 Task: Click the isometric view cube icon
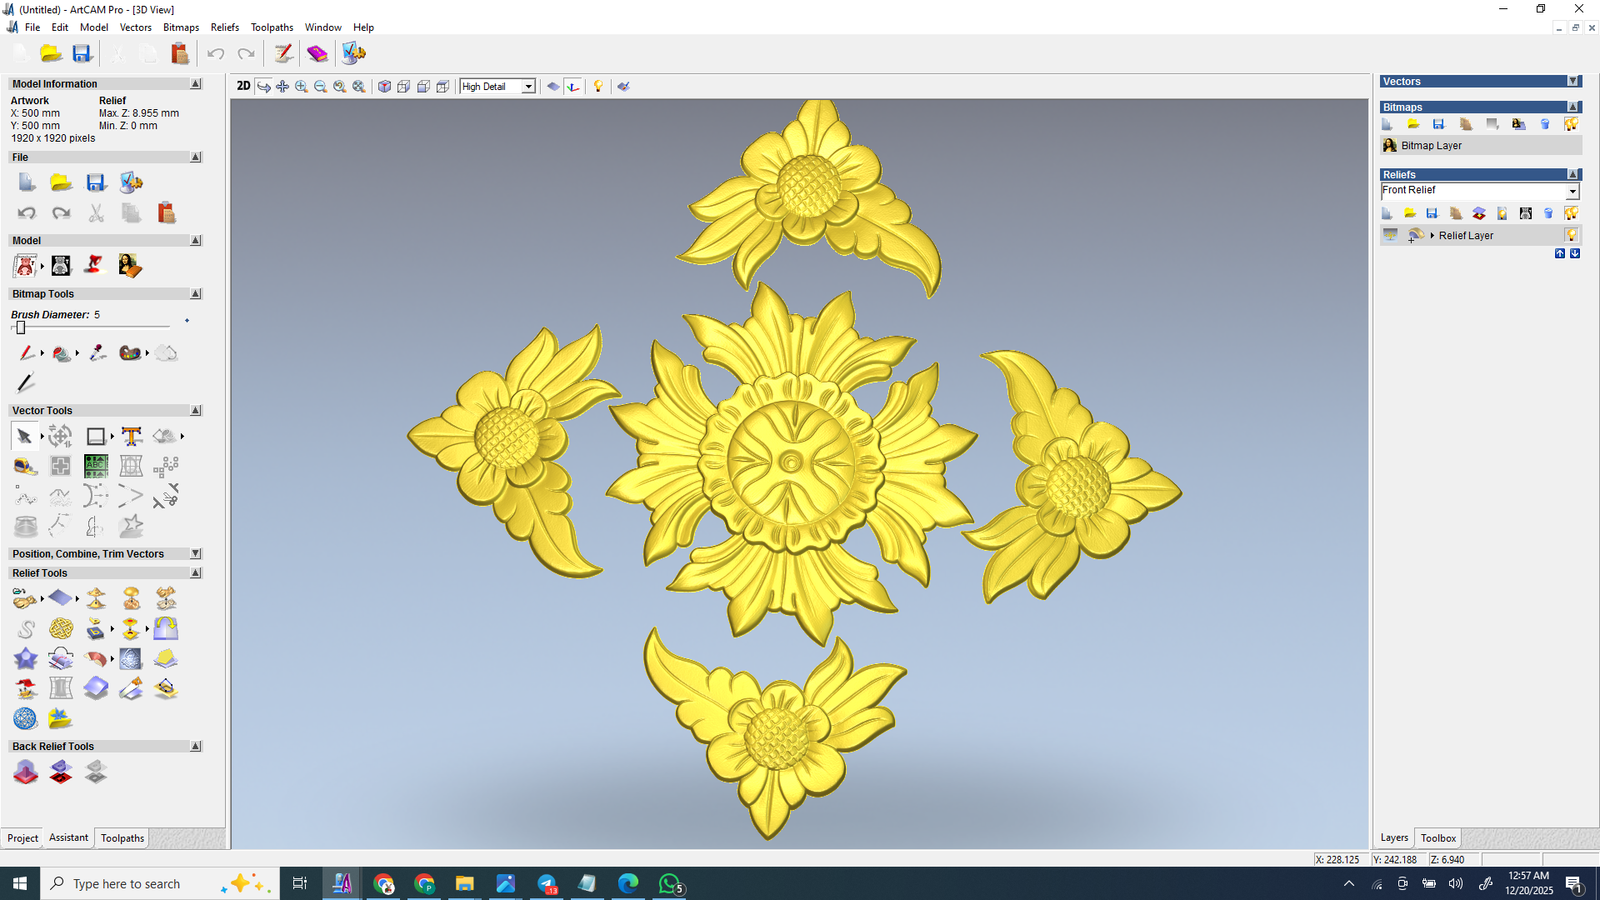[384, 87]
